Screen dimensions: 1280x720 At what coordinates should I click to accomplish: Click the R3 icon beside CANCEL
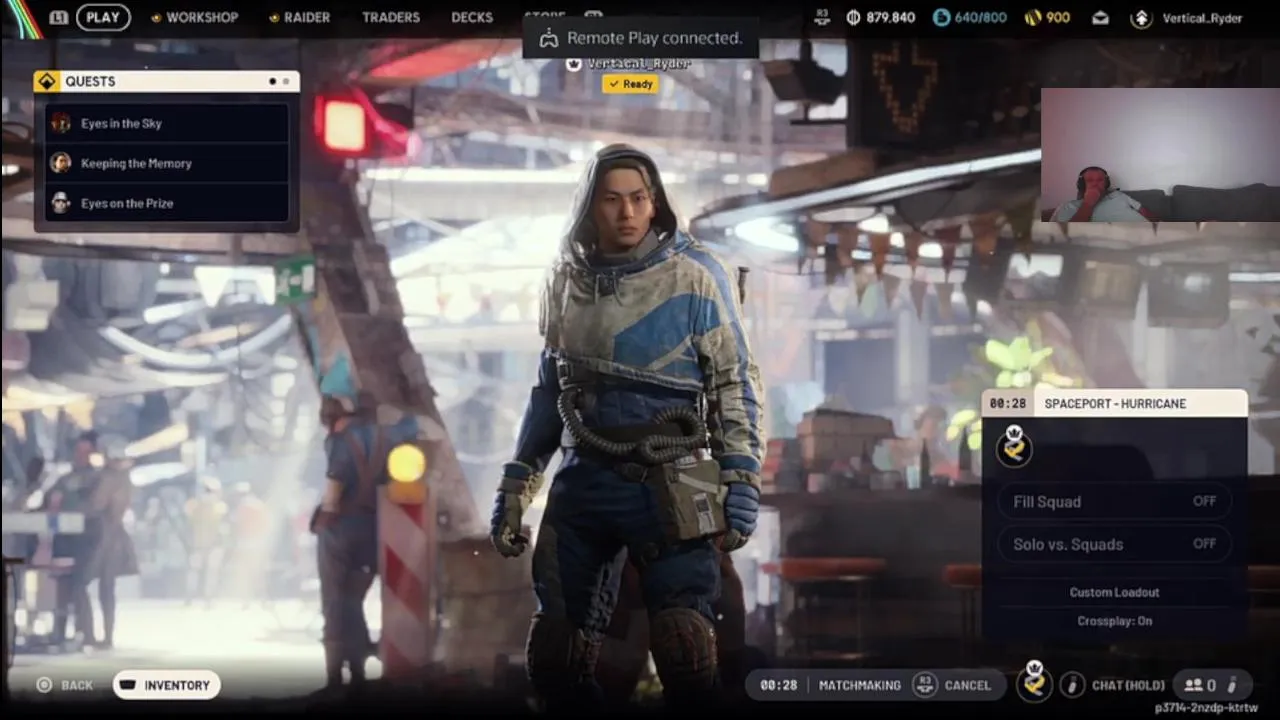tap(925, 685)
